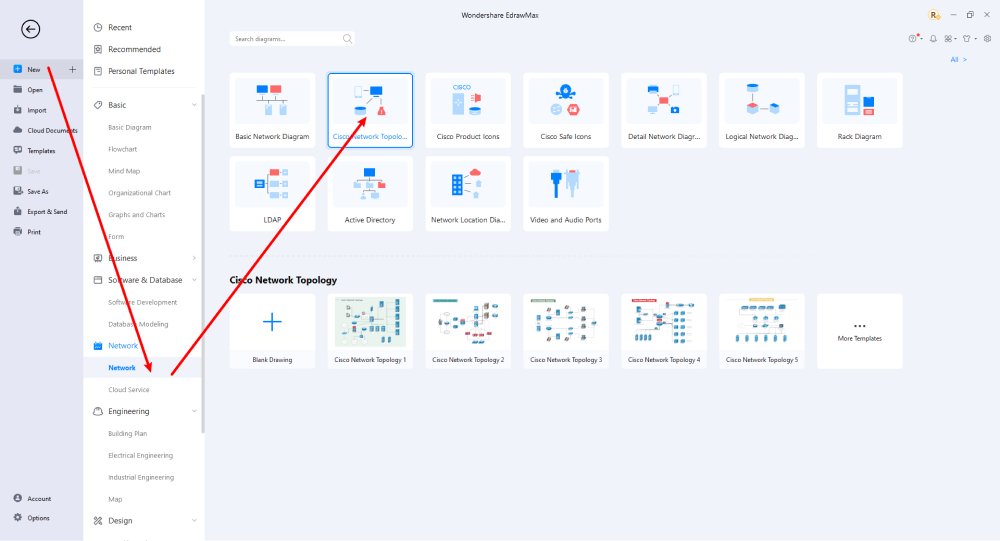
Task: Click More Templates button
Action: (860, 331)
